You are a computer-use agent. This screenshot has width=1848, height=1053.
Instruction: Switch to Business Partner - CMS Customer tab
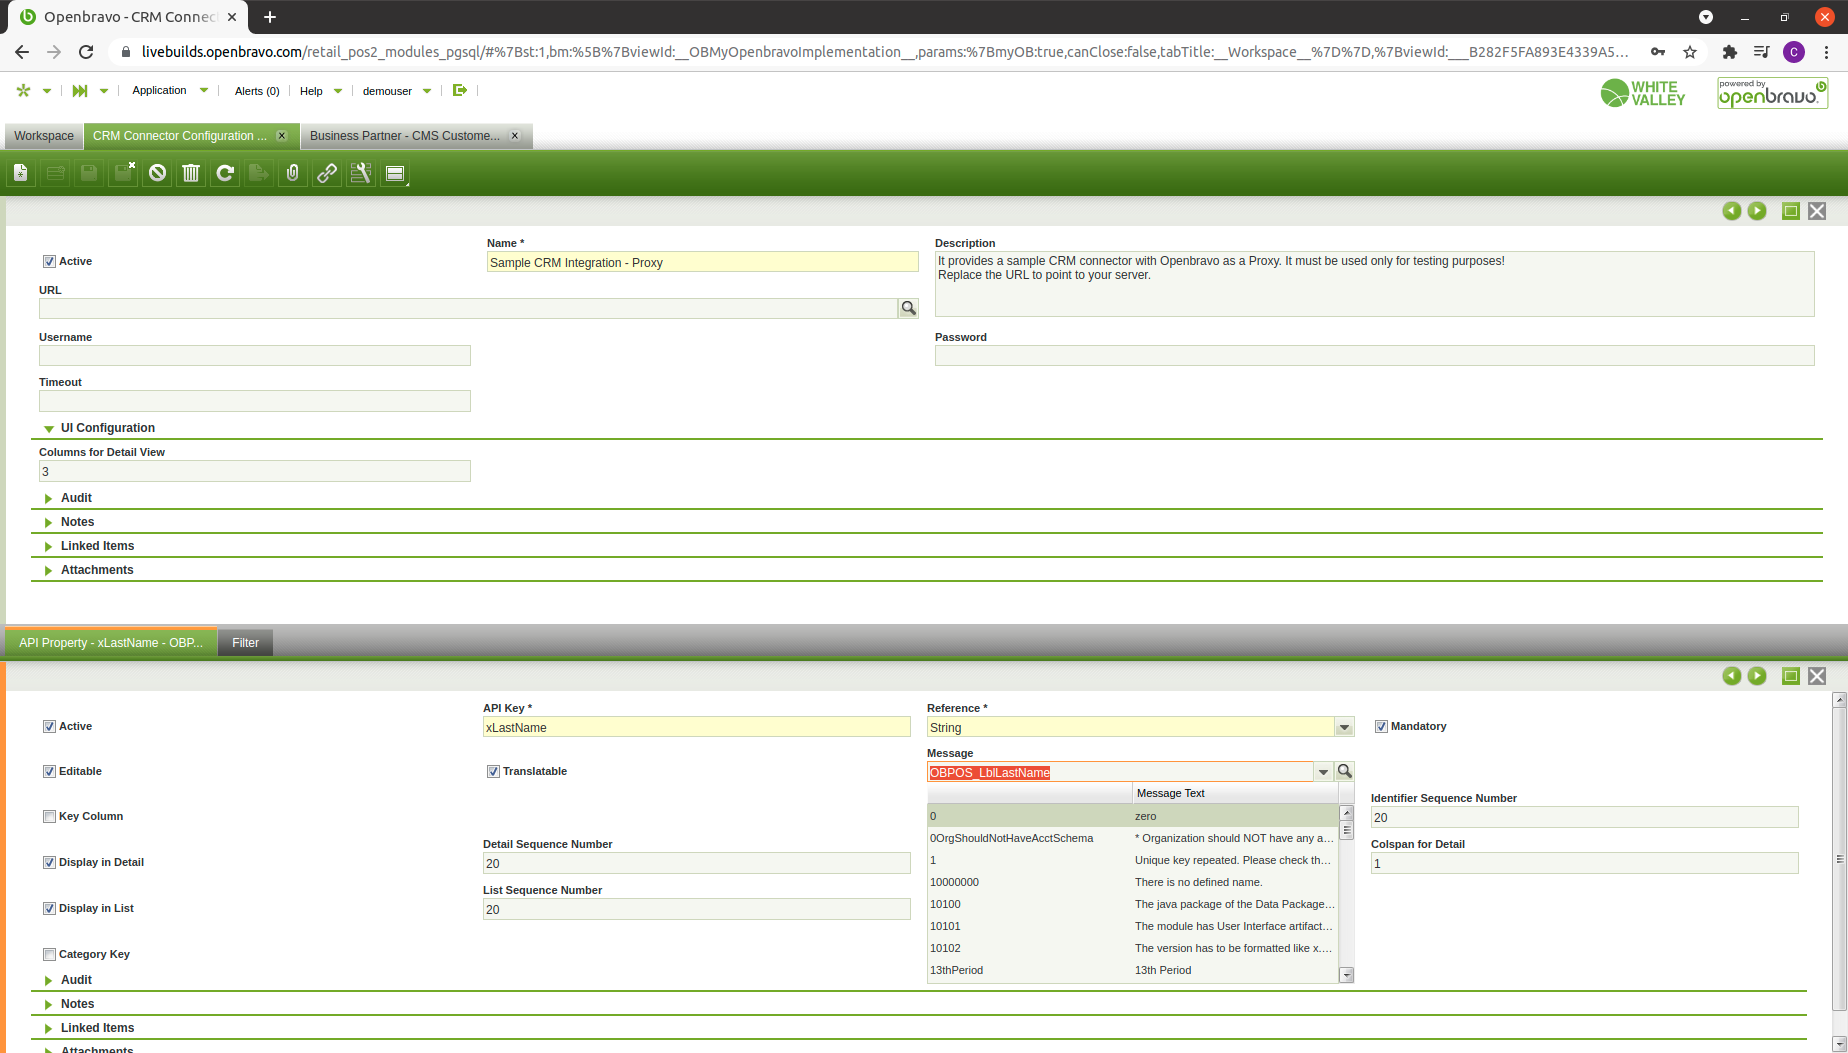pyautogui.click(x=404, y=136)
